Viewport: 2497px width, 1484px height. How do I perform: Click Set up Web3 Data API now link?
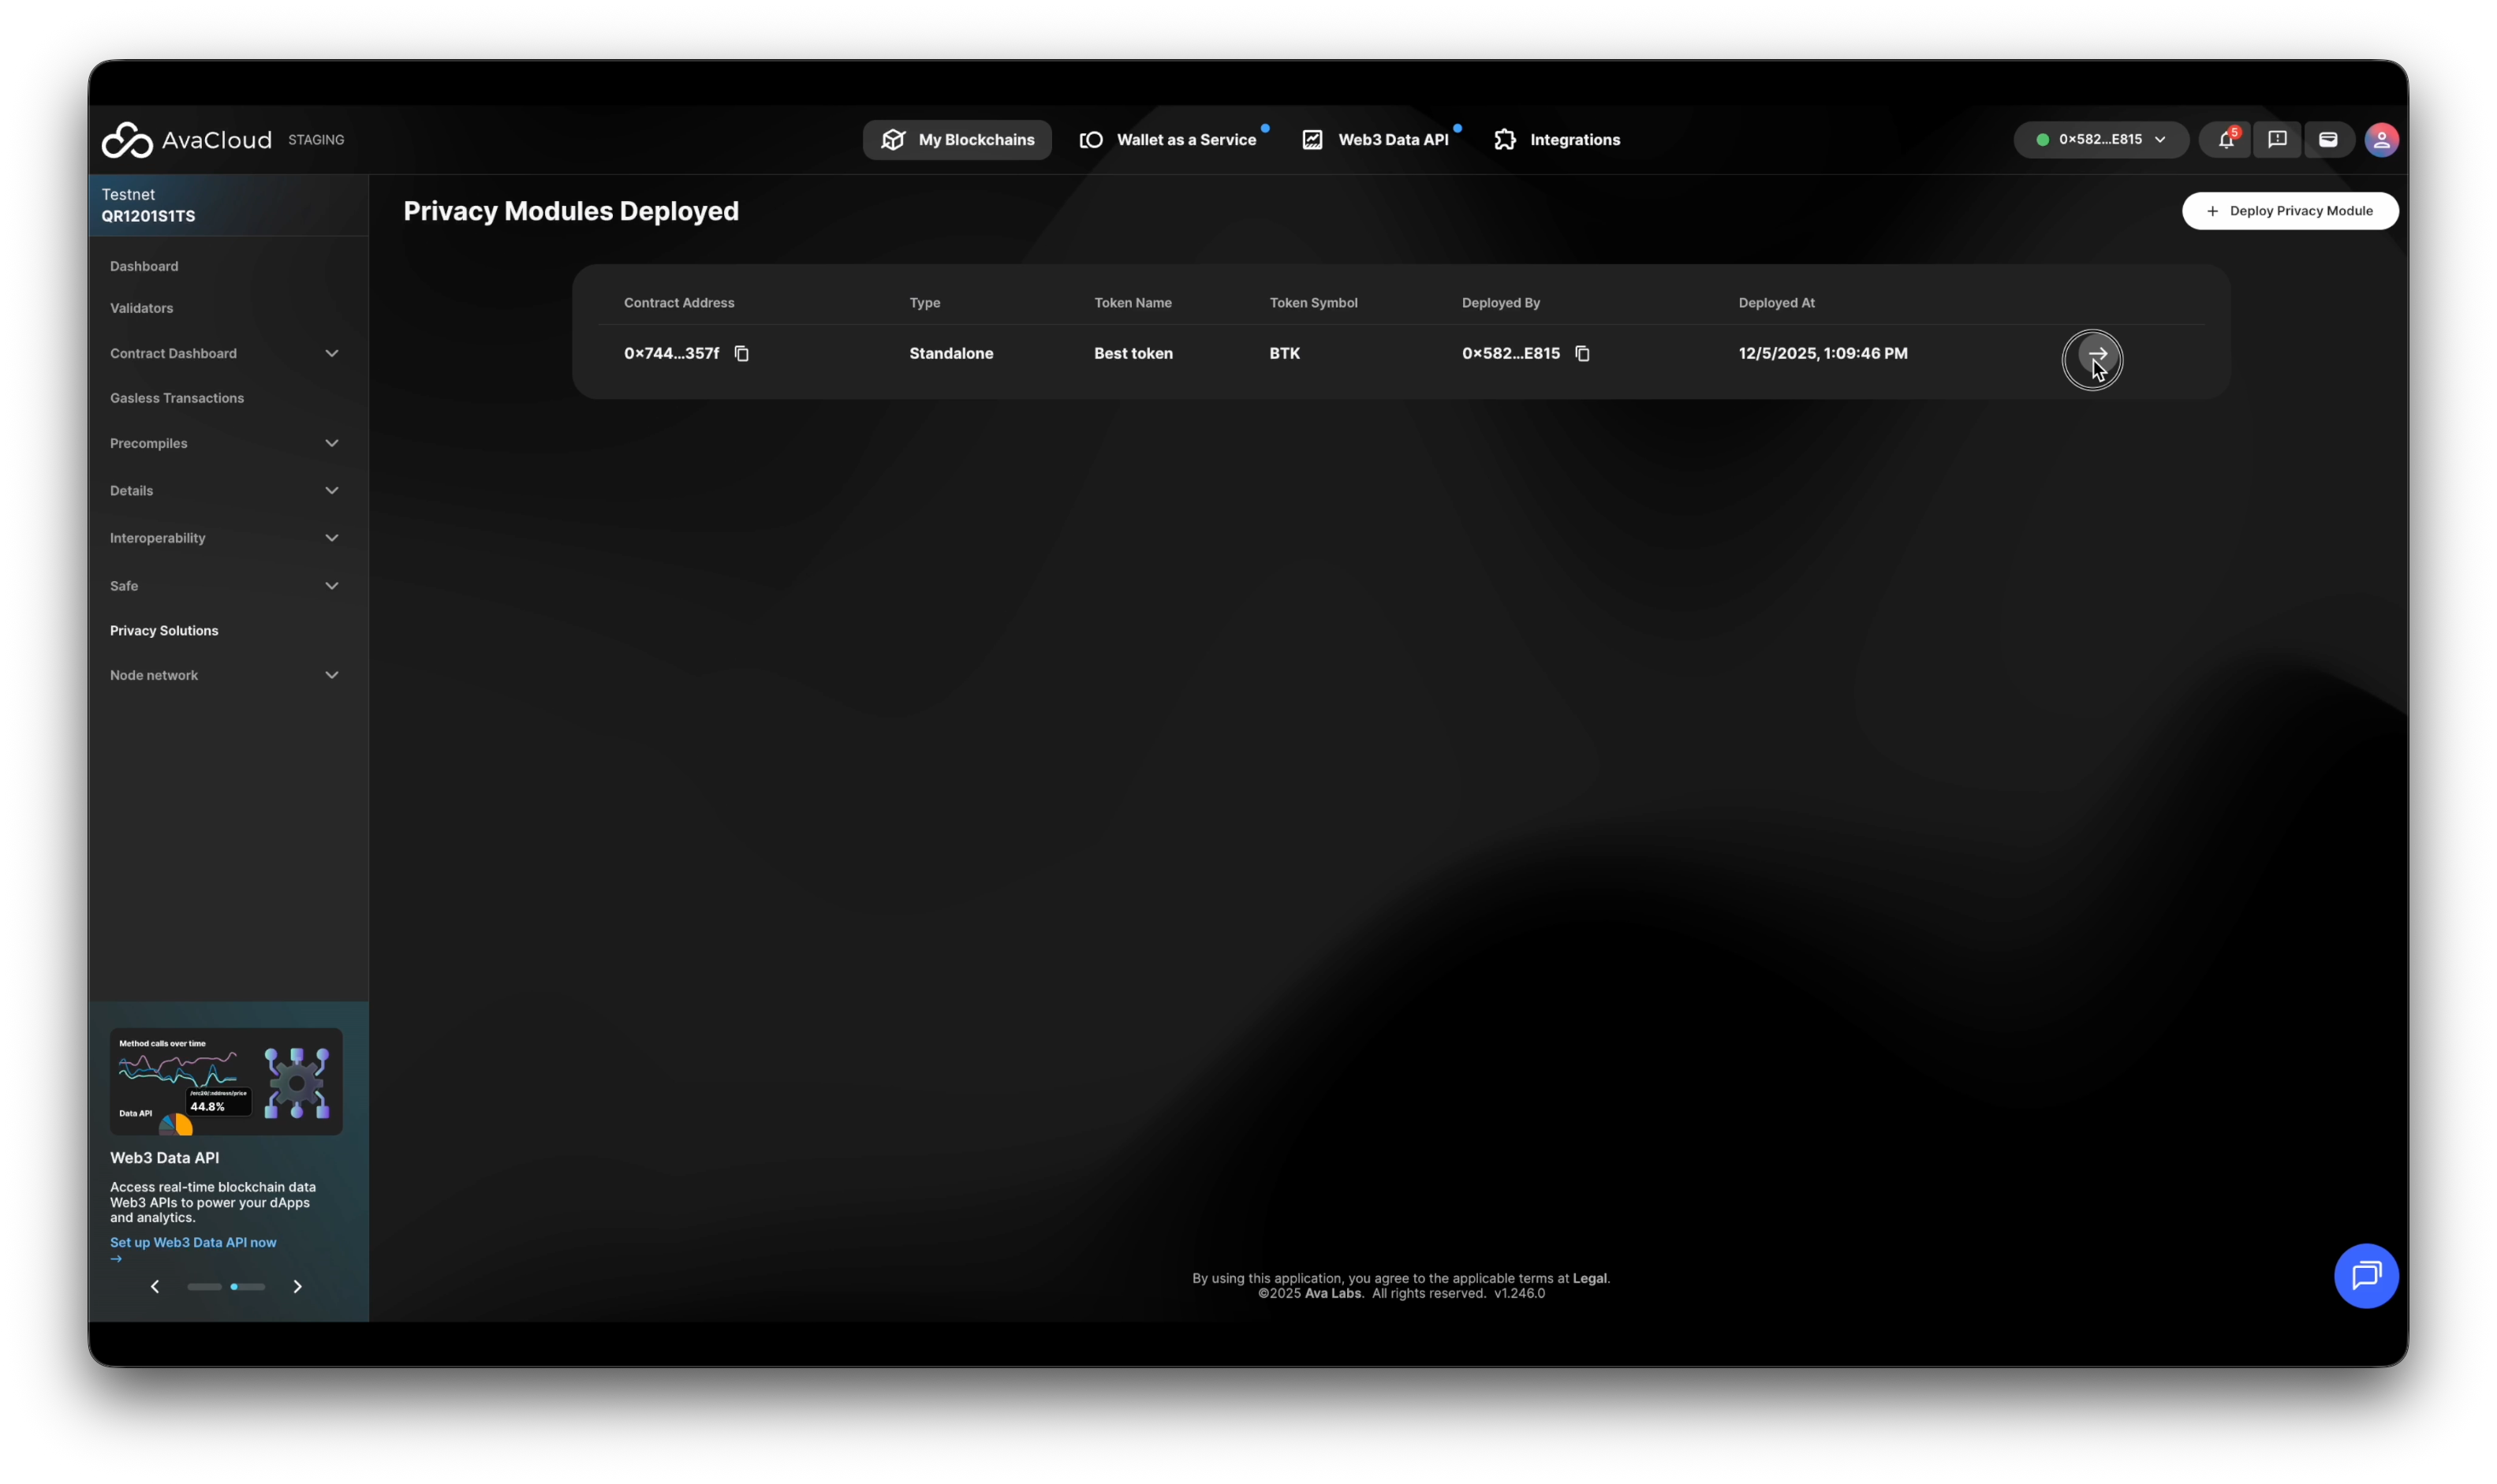pyautogui.click(x=193, y=1242)
